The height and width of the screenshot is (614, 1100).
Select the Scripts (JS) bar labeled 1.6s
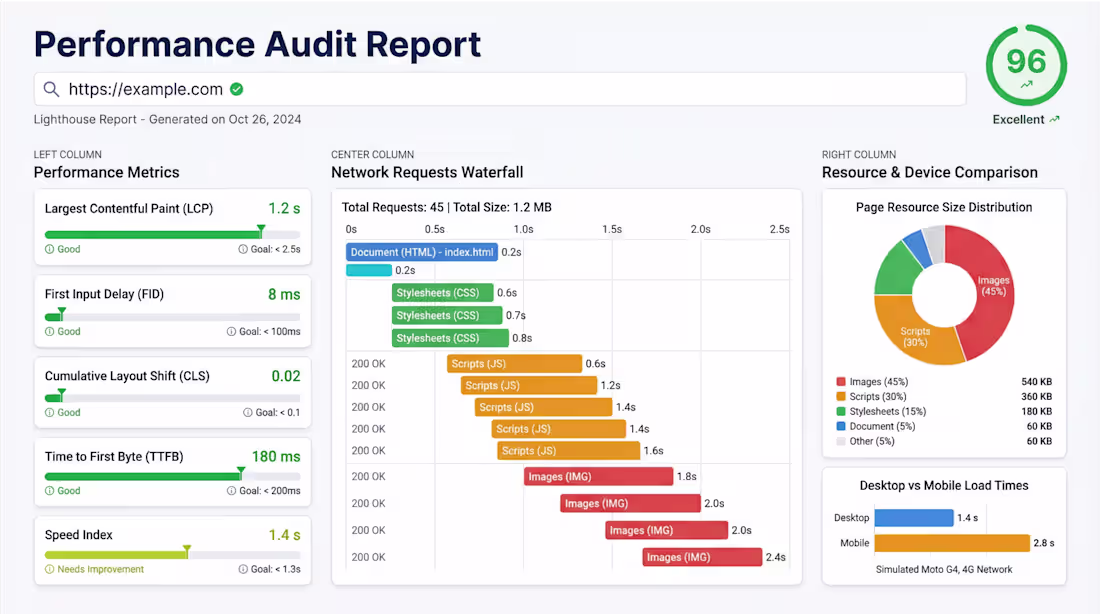[x=568, y=451]
